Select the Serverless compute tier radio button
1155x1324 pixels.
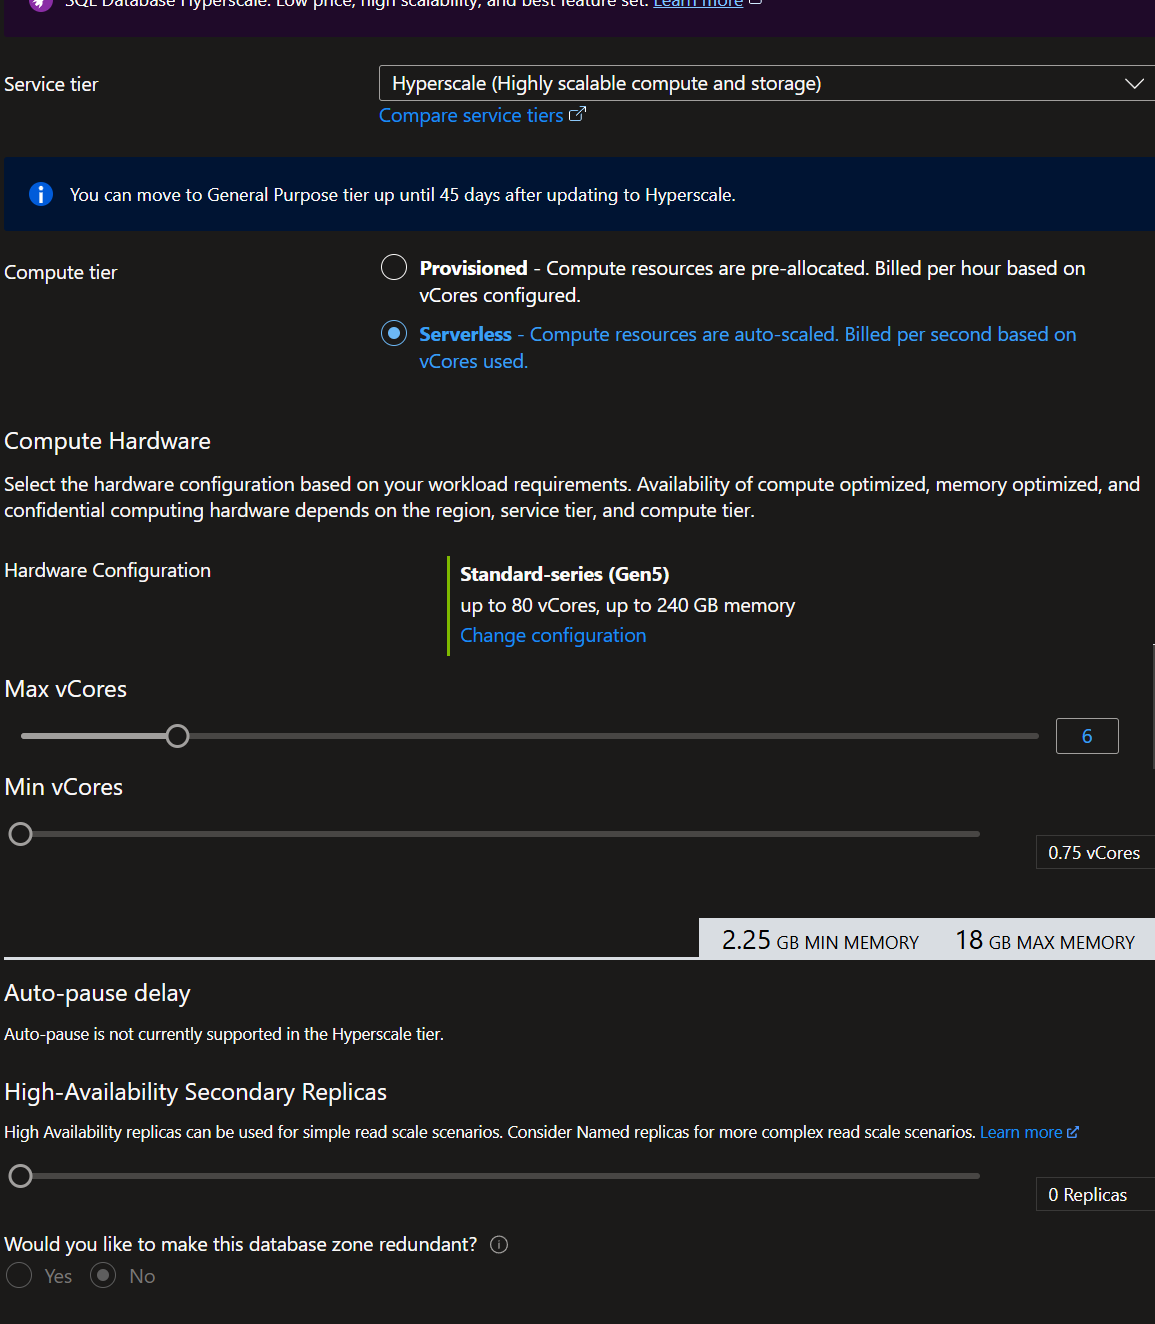click(394, 333)
